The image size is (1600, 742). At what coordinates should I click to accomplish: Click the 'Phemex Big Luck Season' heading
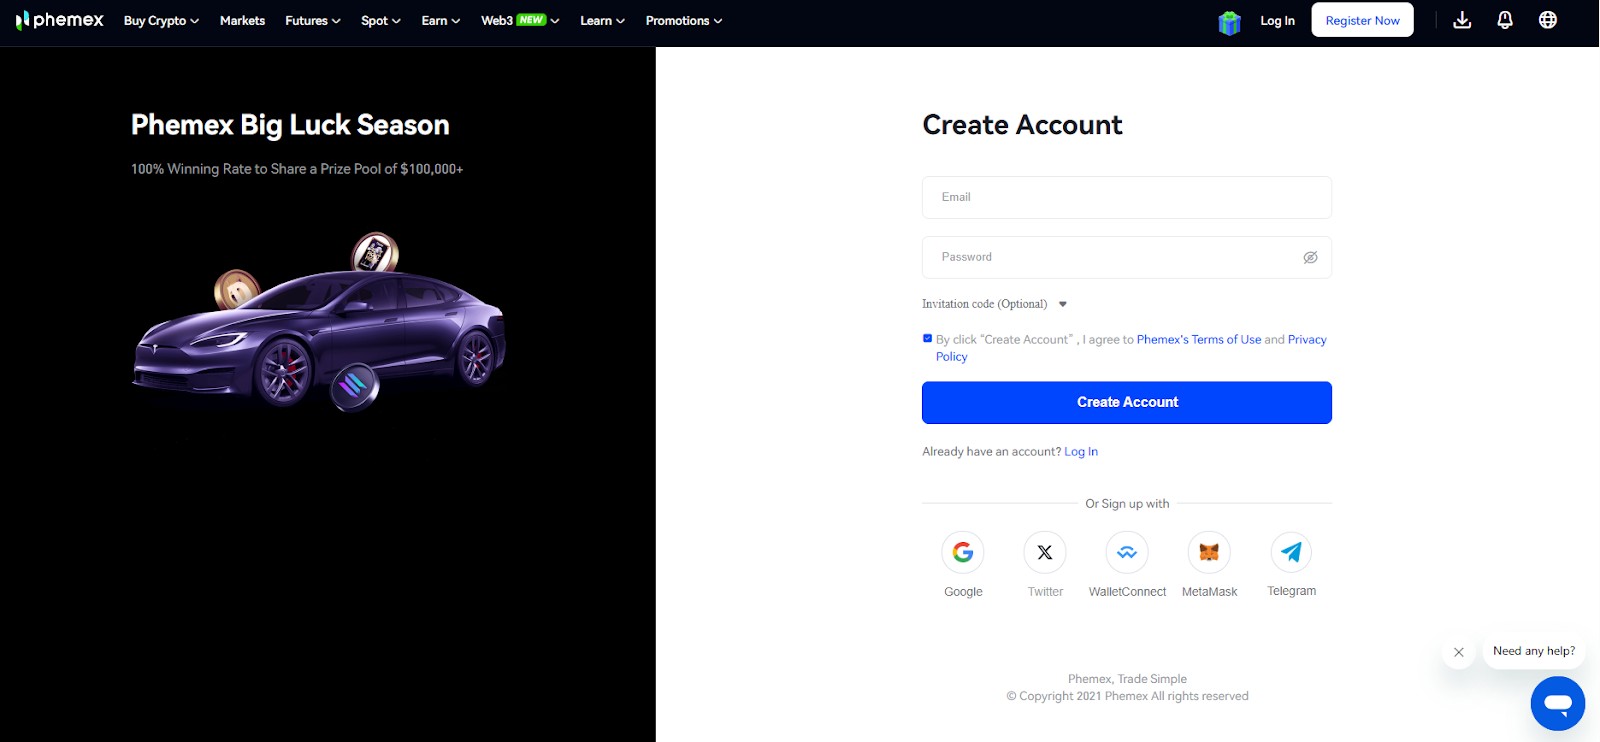tap(290, 125)
